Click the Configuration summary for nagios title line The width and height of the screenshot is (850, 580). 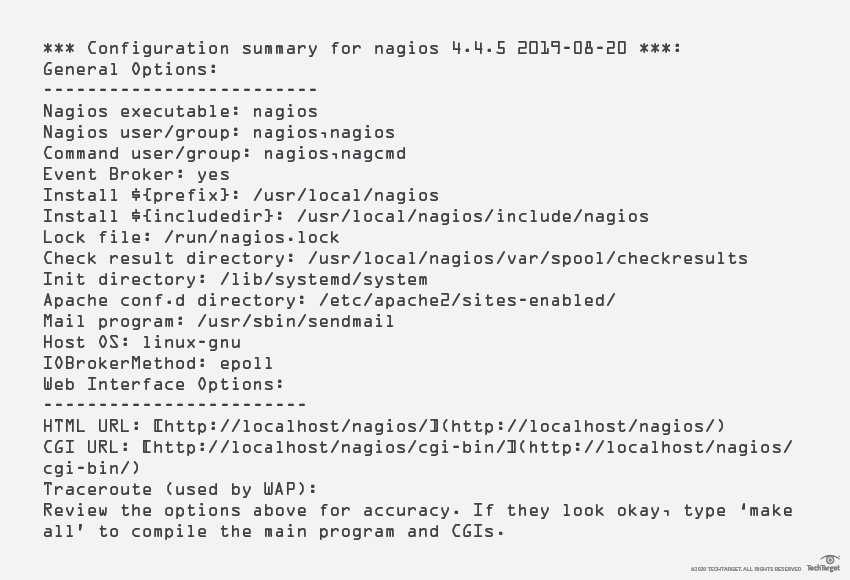362,48
